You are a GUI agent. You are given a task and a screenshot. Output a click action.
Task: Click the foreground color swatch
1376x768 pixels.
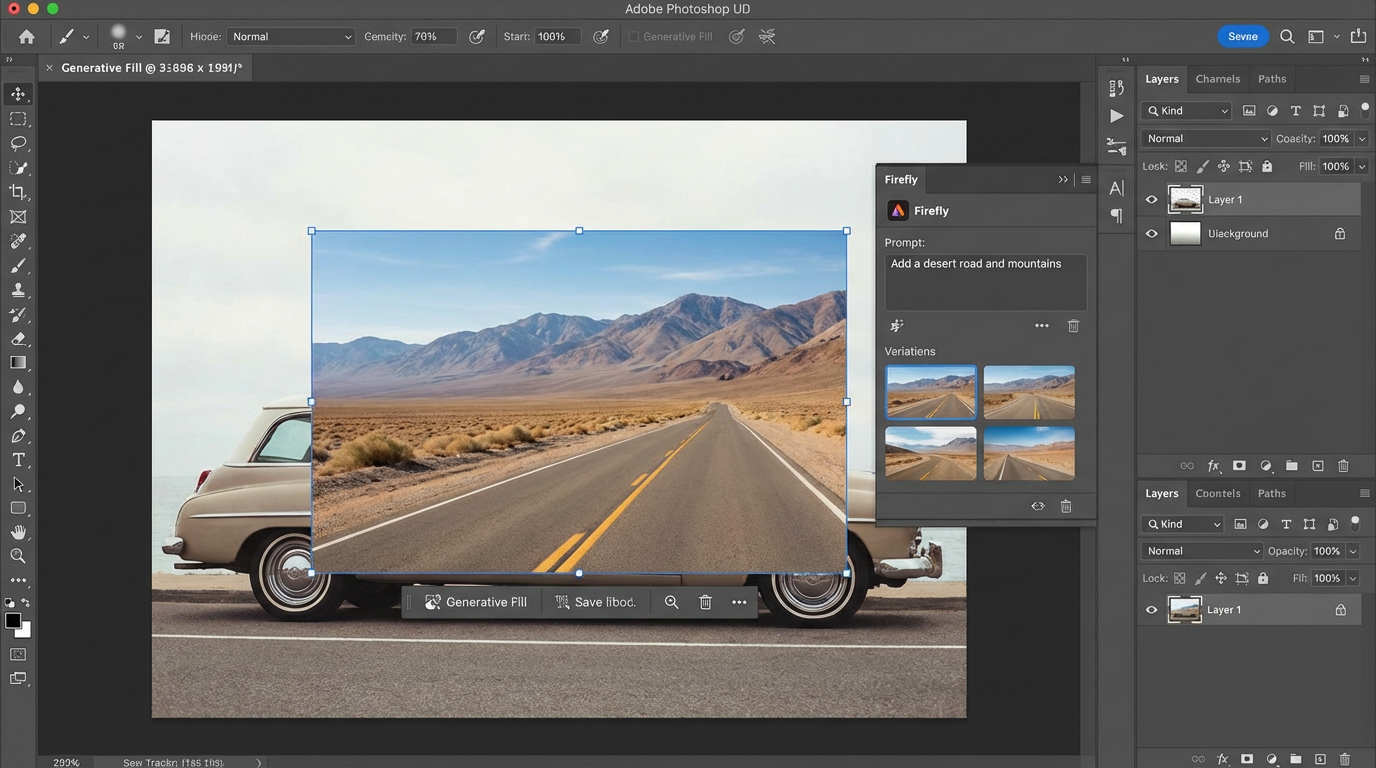[x=13, y=621]
